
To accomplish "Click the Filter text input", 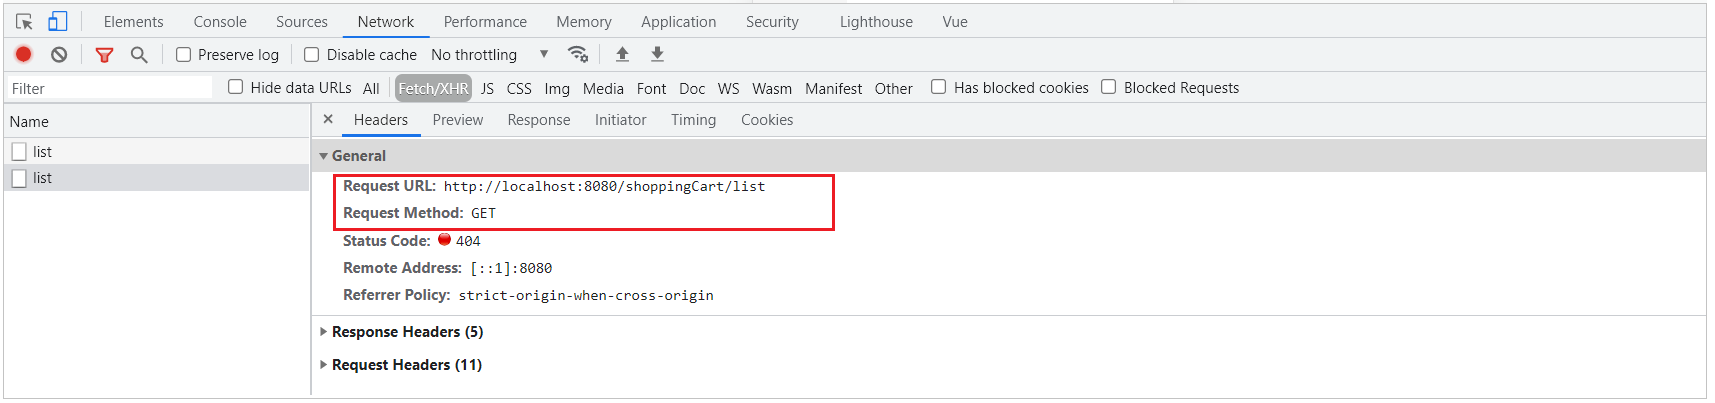I will pos(110,88).
